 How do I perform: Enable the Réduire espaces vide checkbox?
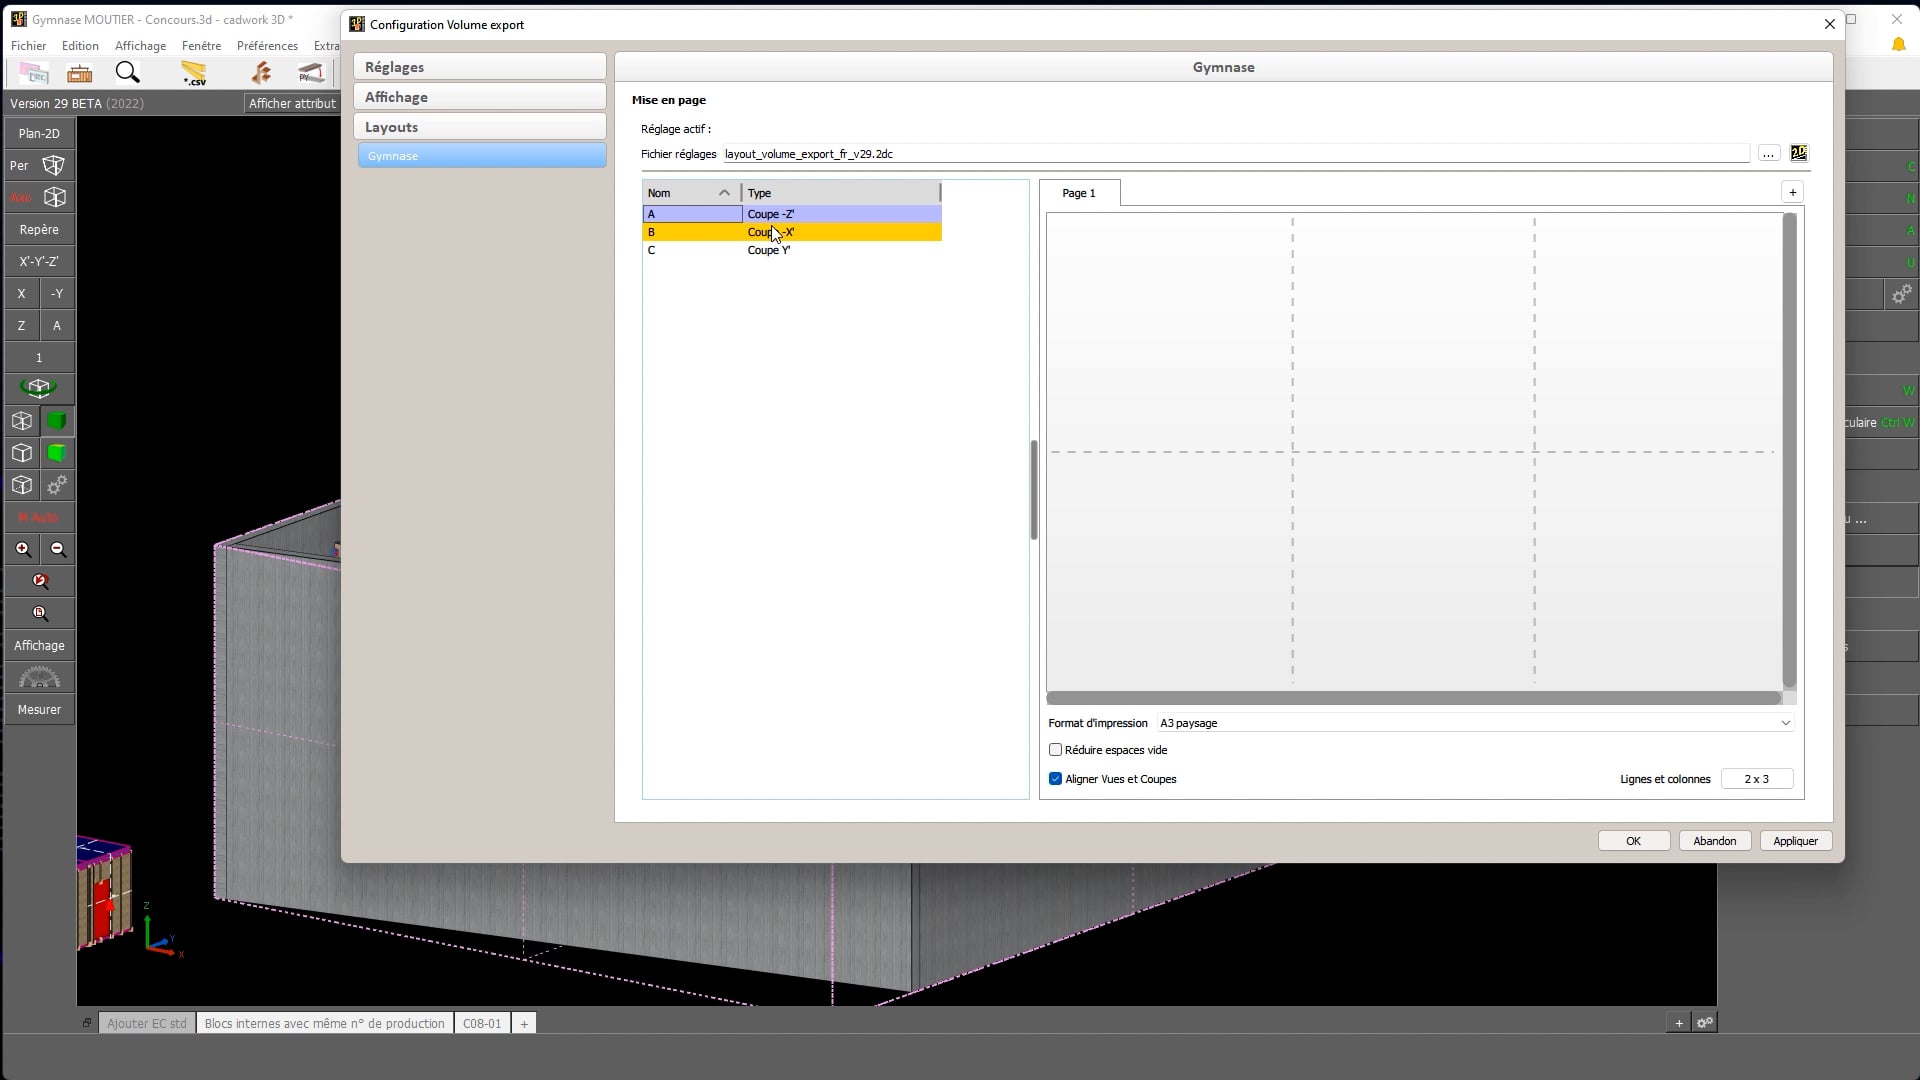1056,749
